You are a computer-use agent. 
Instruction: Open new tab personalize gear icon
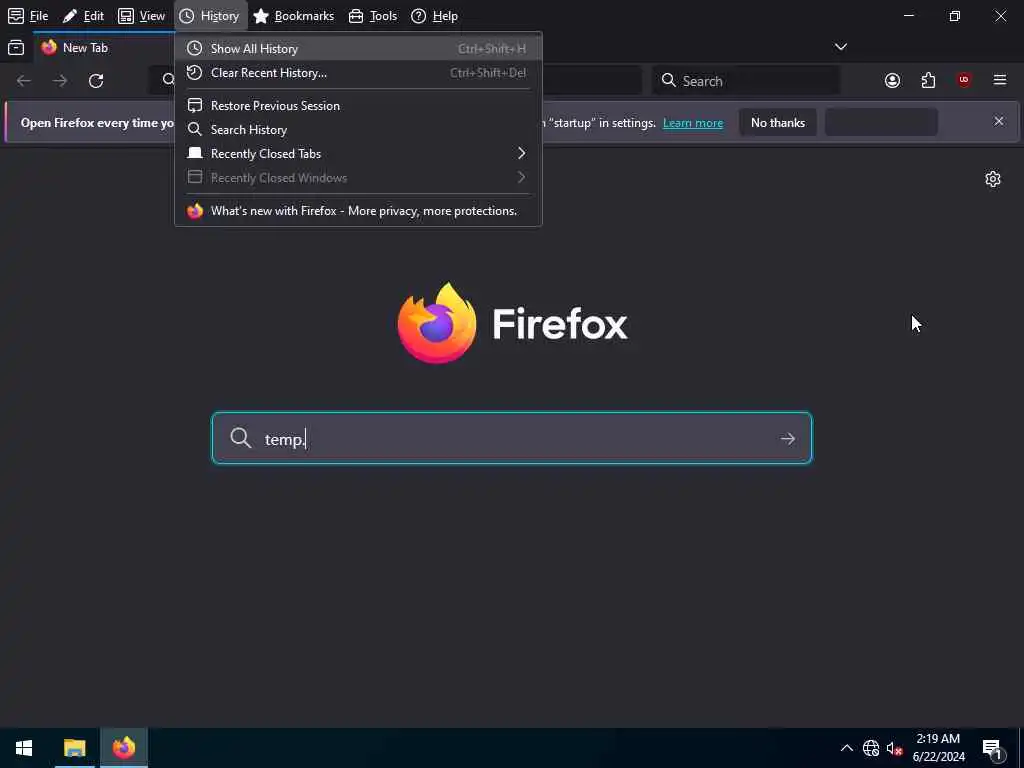click(x=993, y=179)
